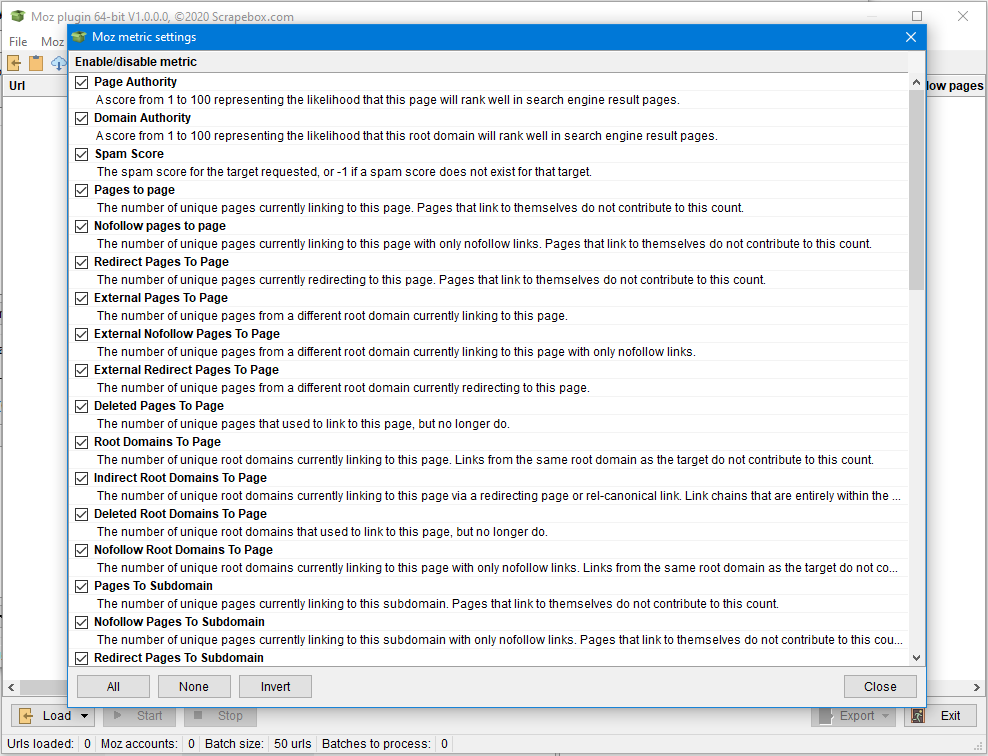This screenshot has height=756, width=988.
Task: Expand the Load button dropdown arrow
Action: 85,716
